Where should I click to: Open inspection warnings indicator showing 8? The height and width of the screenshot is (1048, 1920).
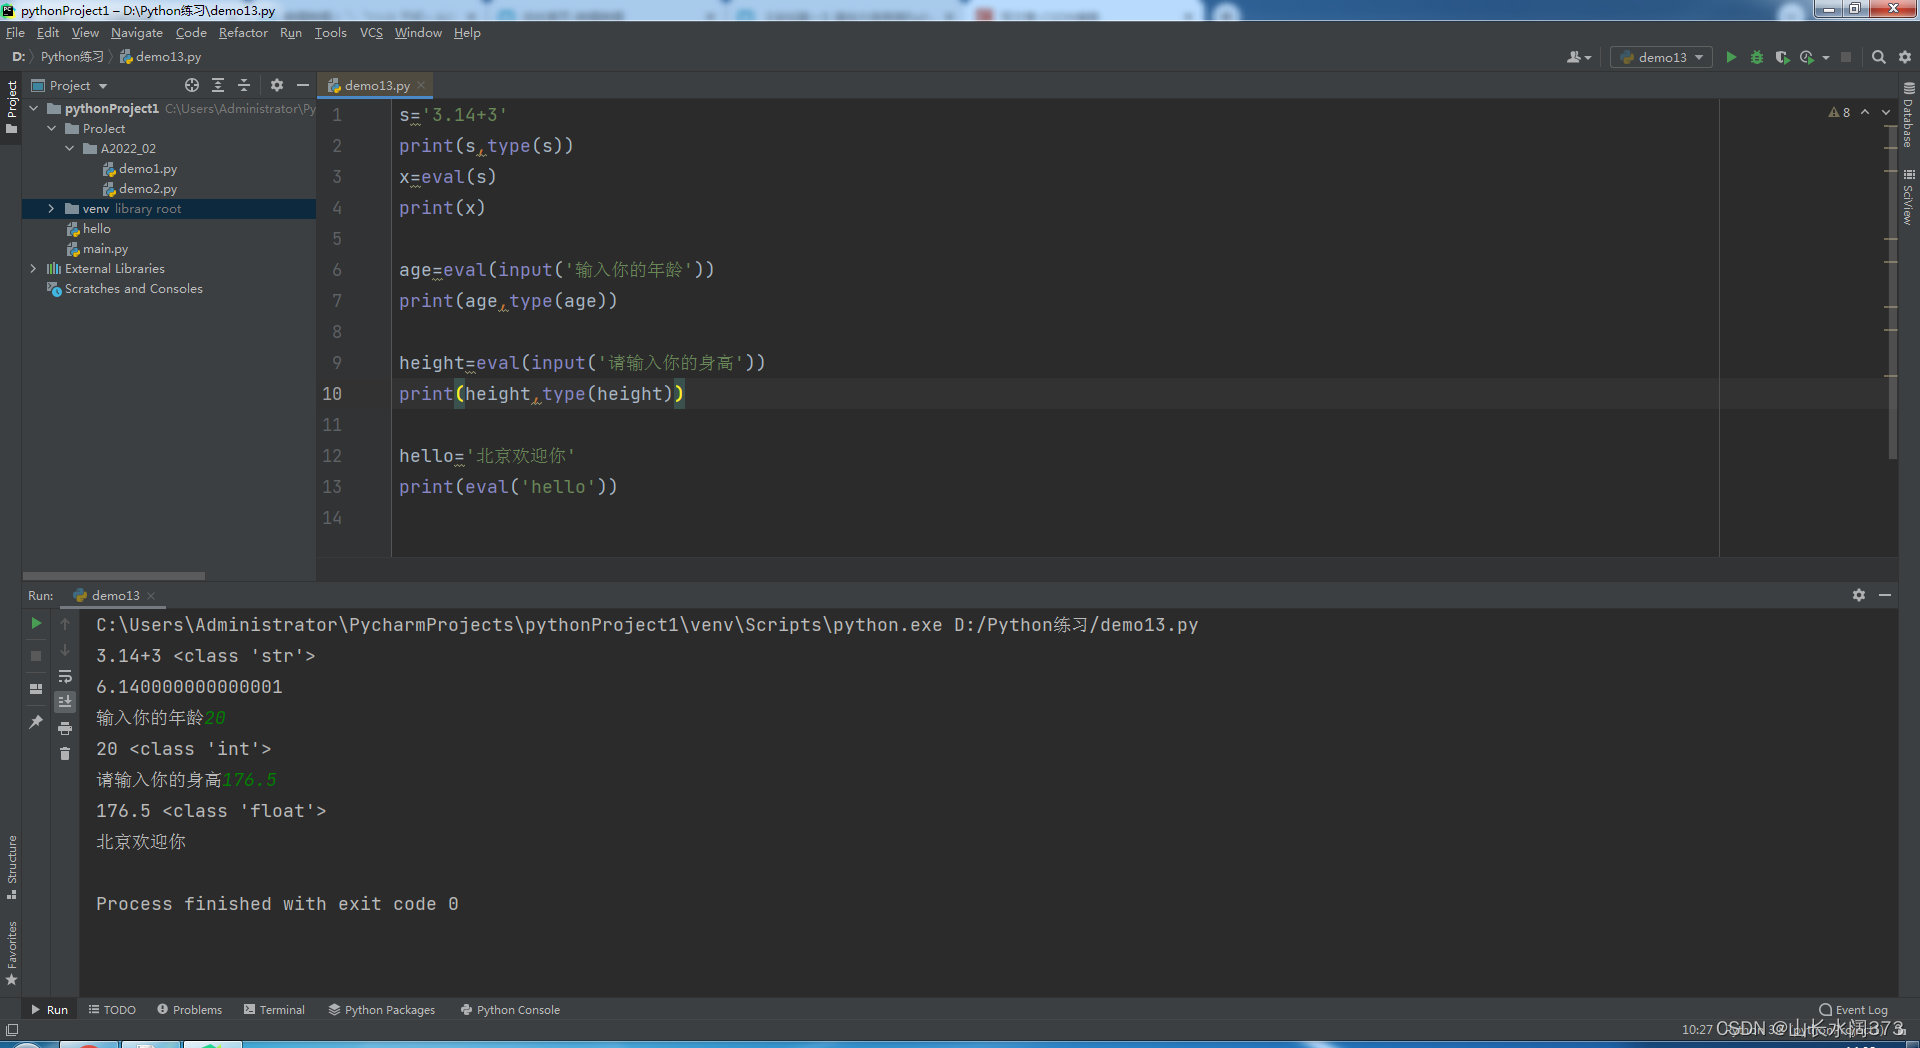click(x=1840, y=112)
